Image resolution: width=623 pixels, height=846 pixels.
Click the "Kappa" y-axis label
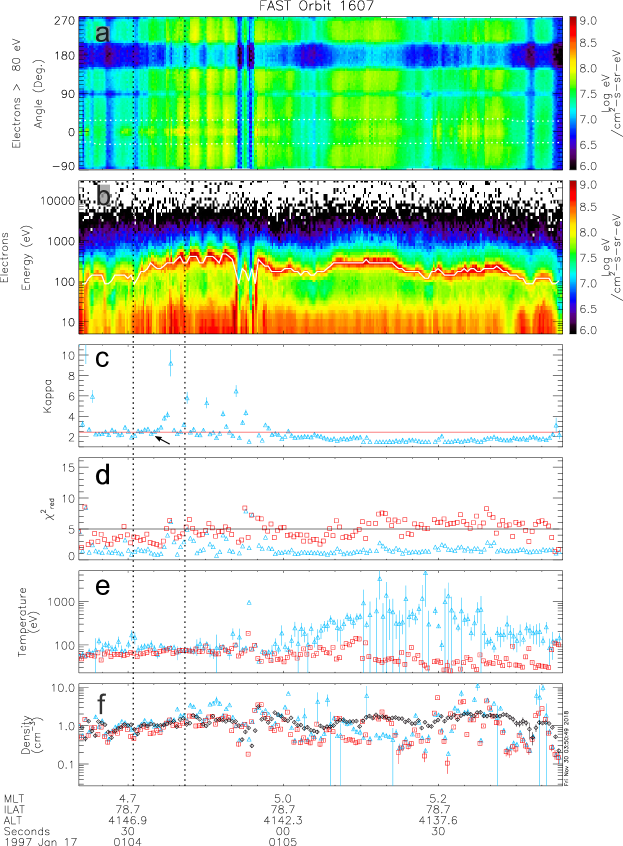point(48,395)
